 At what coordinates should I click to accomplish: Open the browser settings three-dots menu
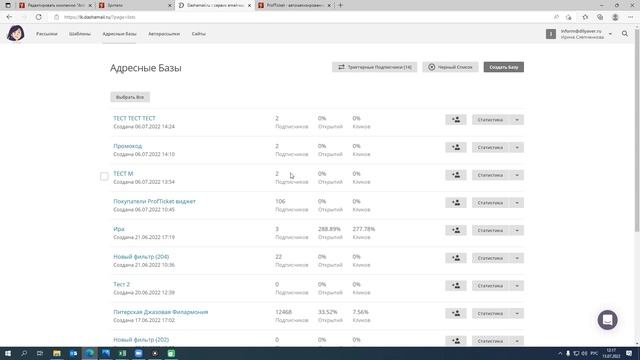630,17
